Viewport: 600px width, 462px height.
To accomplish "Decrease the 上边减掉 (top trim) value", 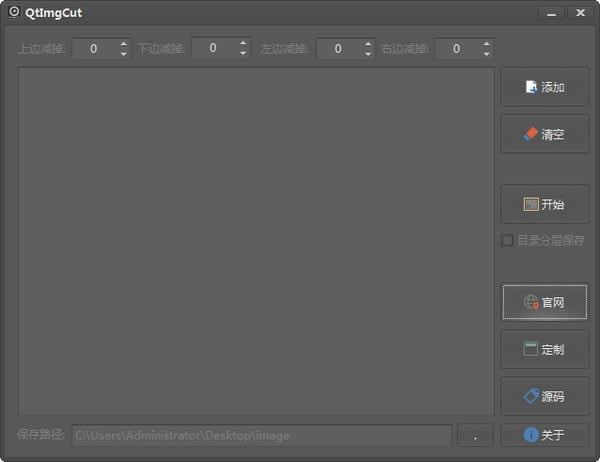I will click(x=124, y=53).
